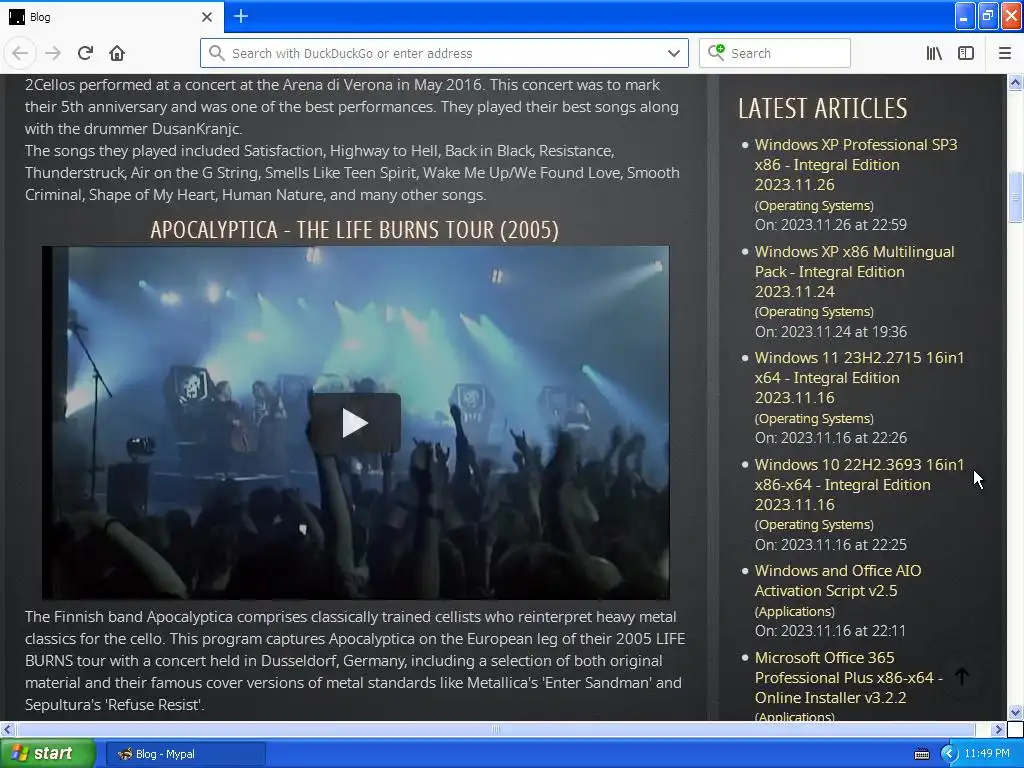Click the keyboard icon in system tray
The width and height of the screenshot is (1024, 768).
(921, 754)
